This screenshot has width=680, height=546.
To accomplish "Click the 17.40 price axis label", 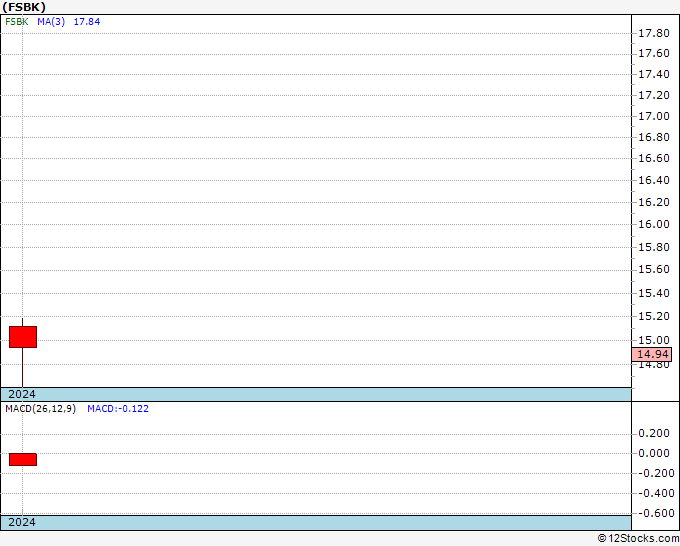I will click(654, 75).
